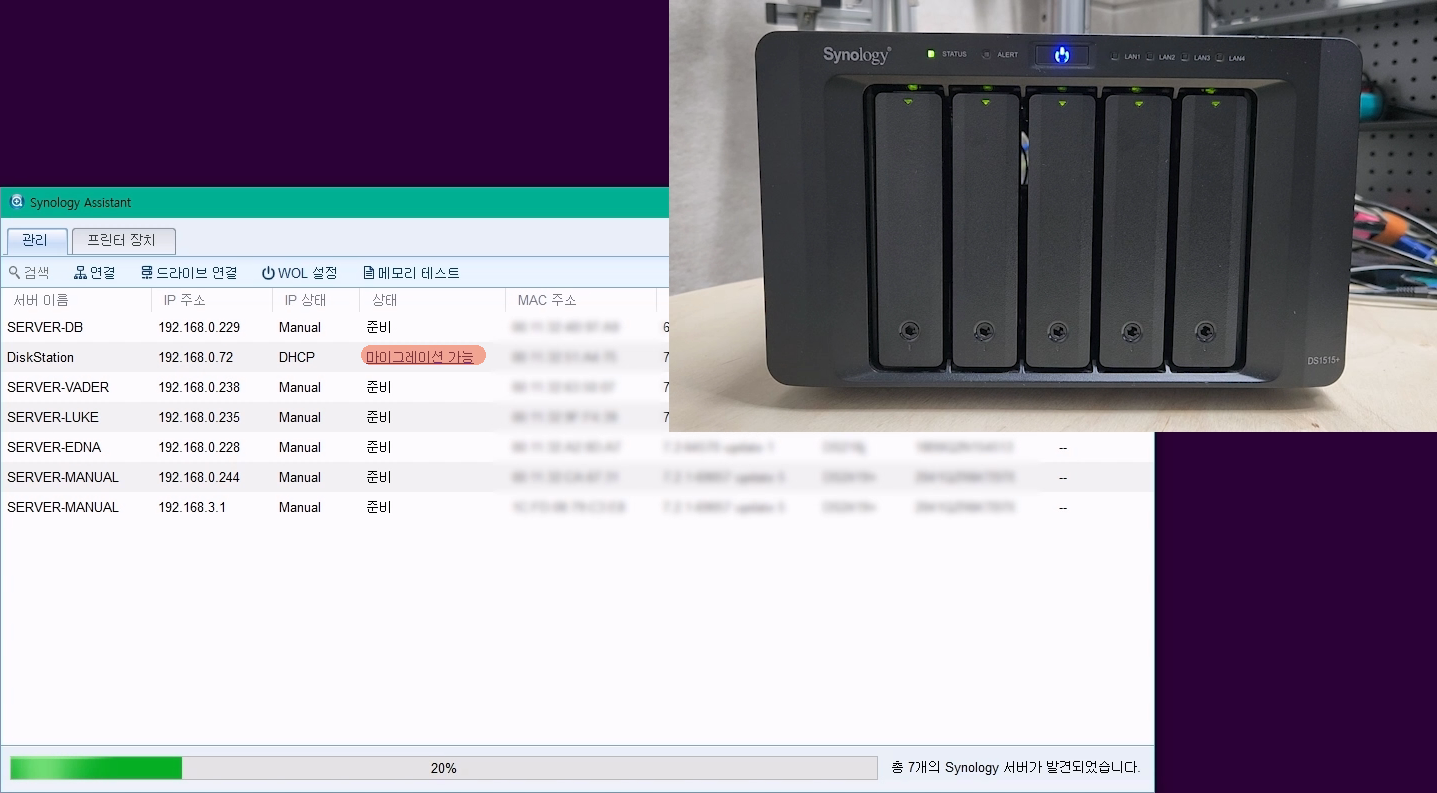
Task: Click the 검색 (Search) magnifier icon
Action: [x=15, y=273]
